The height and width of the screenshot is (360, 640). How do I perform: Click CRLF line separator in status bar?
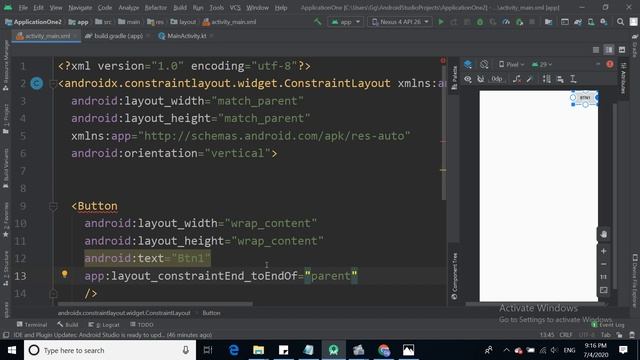click(x=566, y=335)
